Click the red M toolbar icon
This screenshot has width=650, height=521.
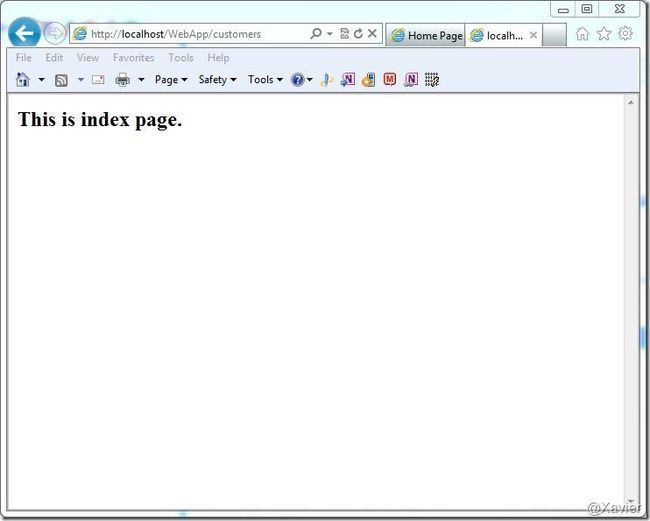click(390, 79)
